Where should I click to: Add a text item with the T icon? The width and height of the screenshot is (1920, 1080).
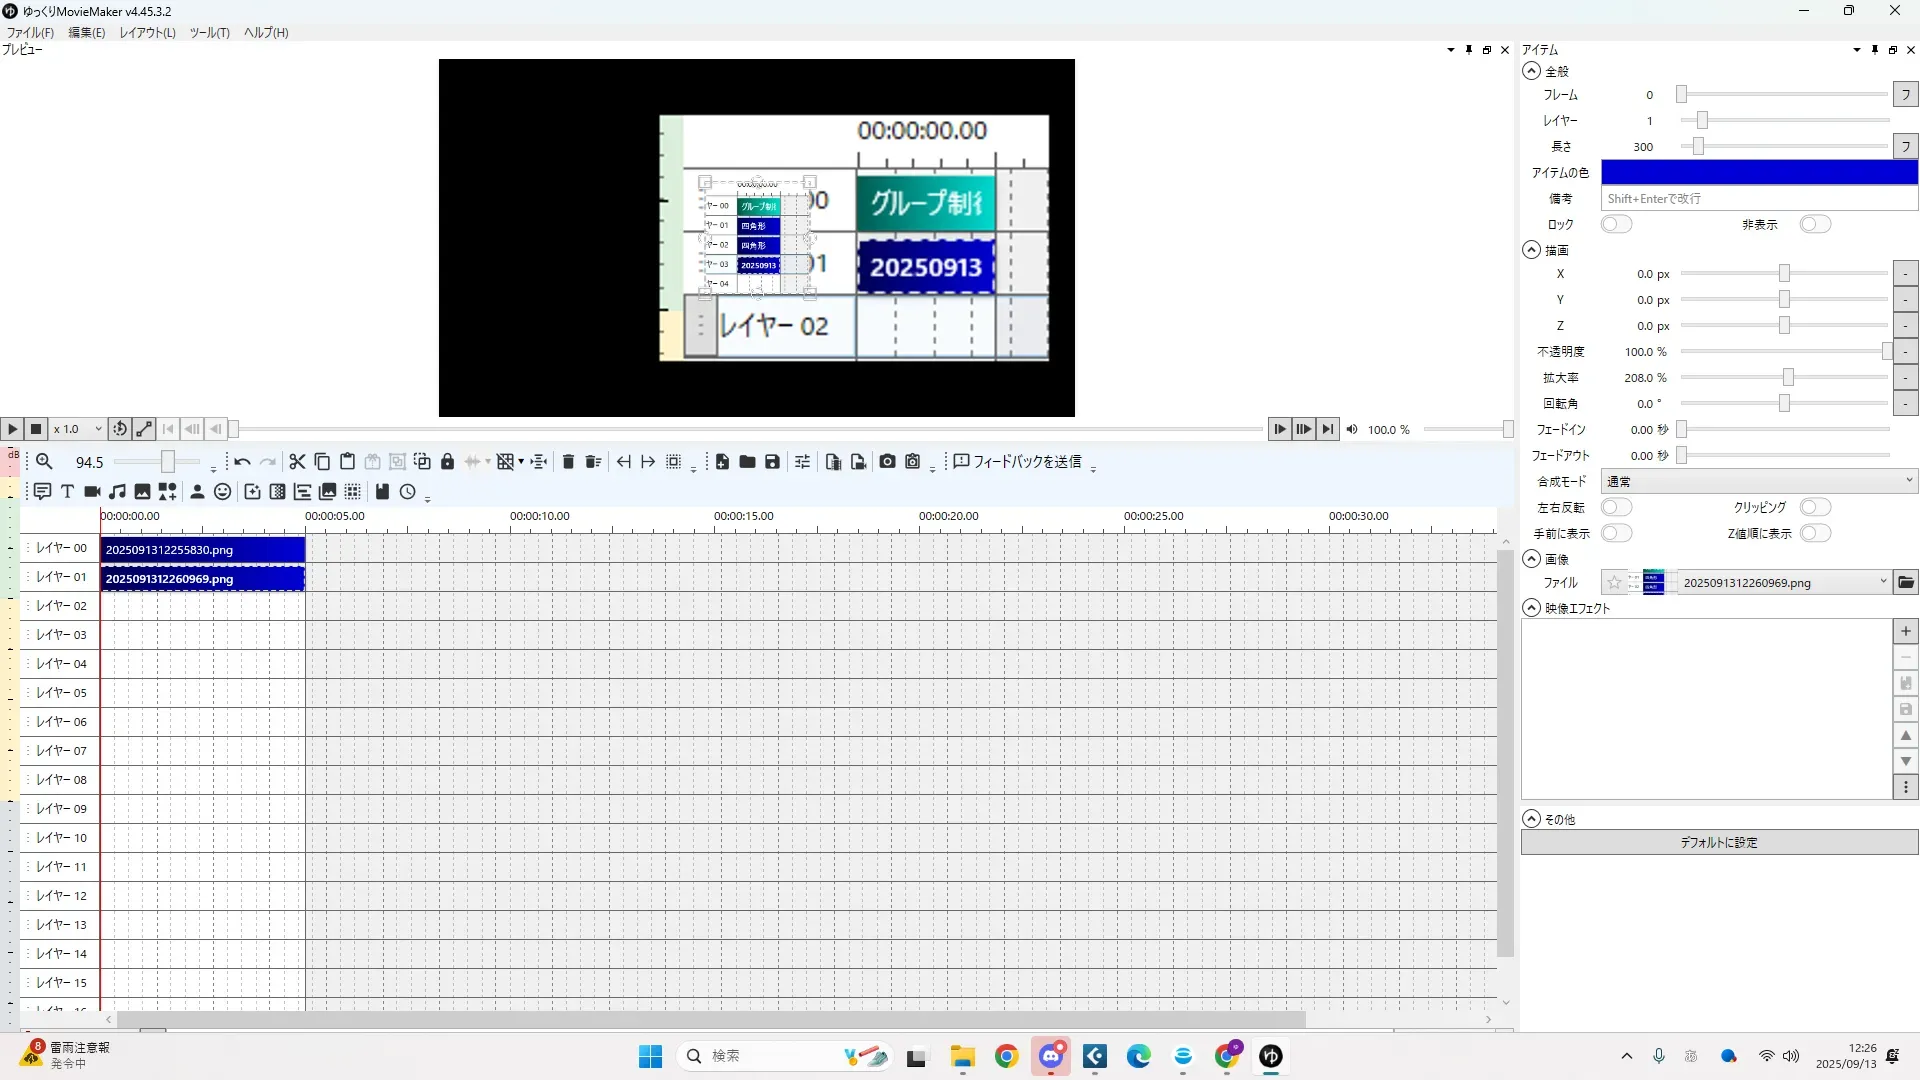67,492
